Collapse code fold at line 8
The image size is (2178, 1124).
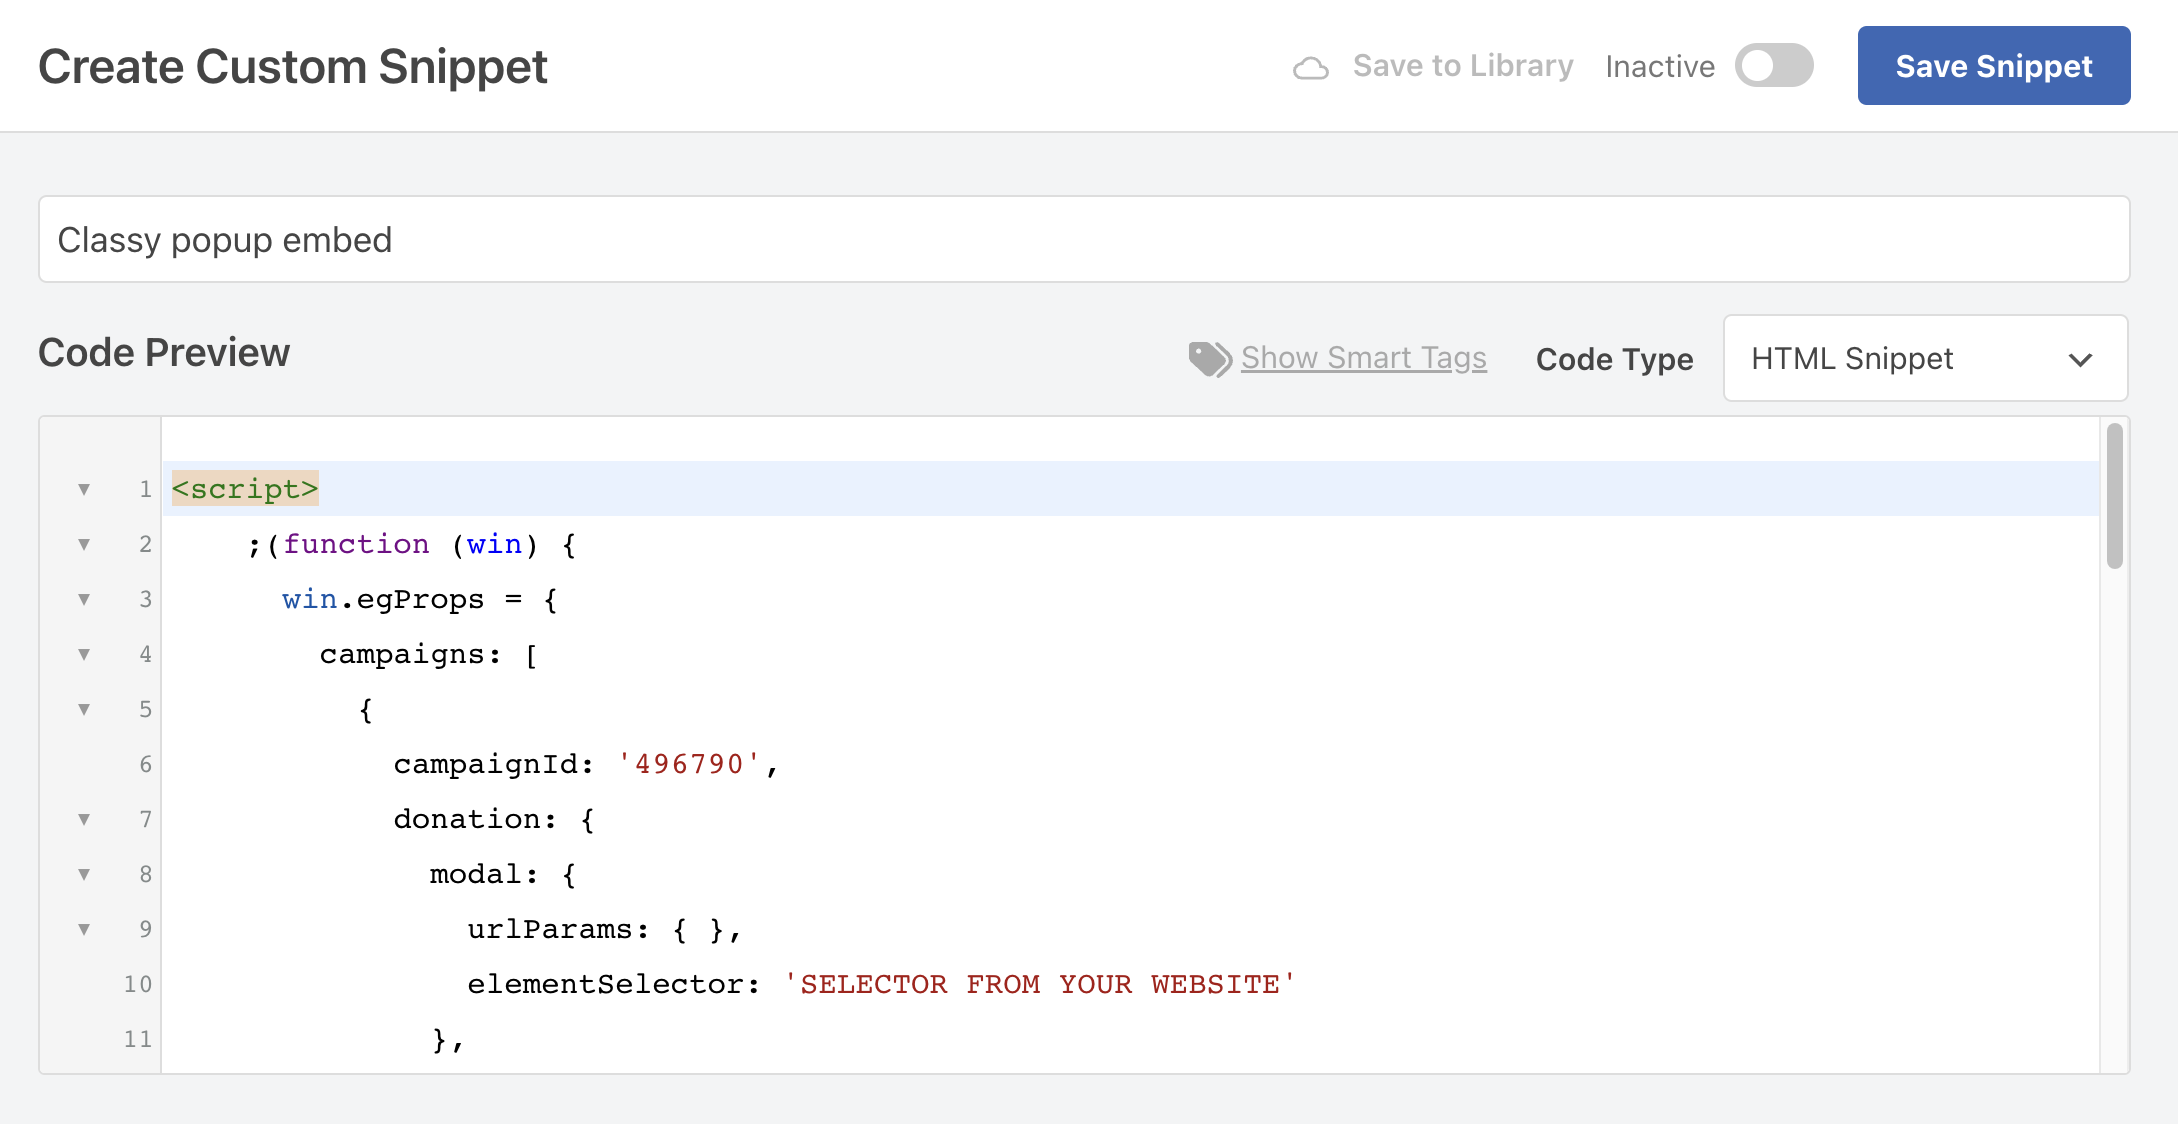84,874
